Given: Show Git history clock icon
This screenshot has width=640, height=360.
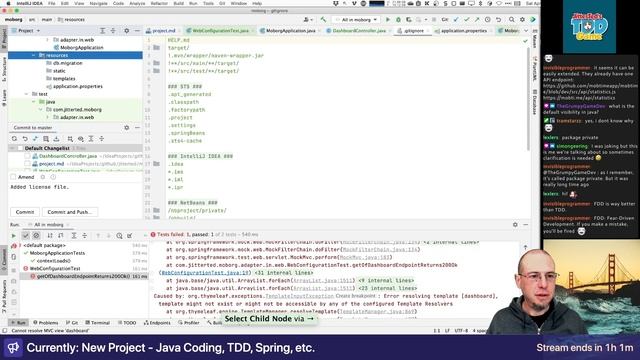Looking at the screenshot, I should tap(488, 19).
